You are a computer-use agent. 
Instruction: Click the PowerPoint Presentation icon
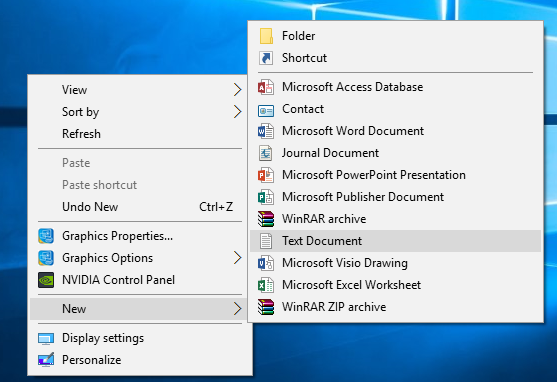coord(266,175)
